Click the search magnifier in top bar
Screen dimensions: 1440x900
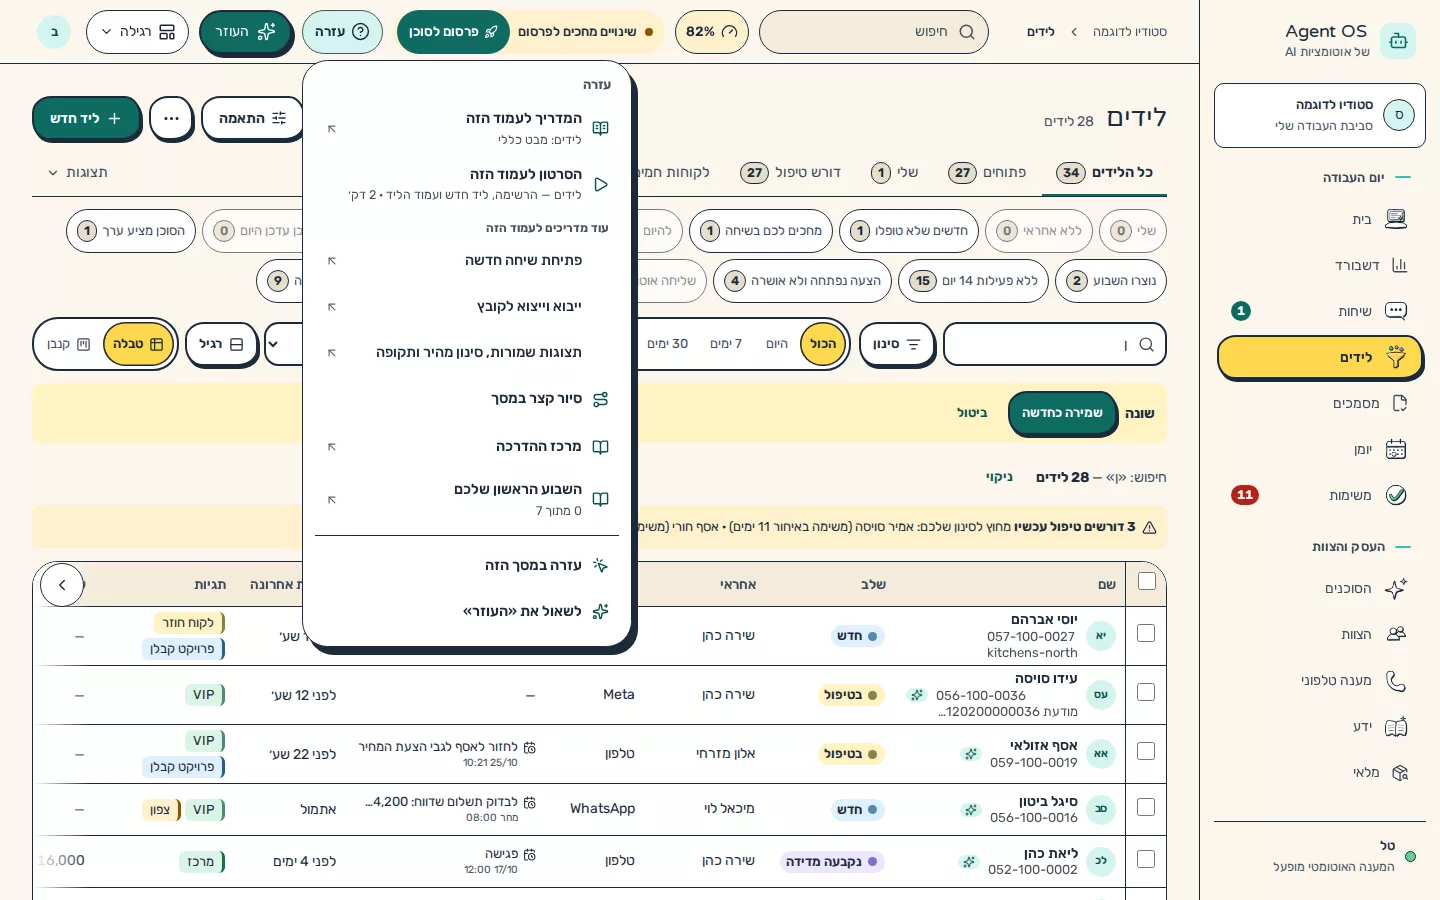click(x=967, y=32)
